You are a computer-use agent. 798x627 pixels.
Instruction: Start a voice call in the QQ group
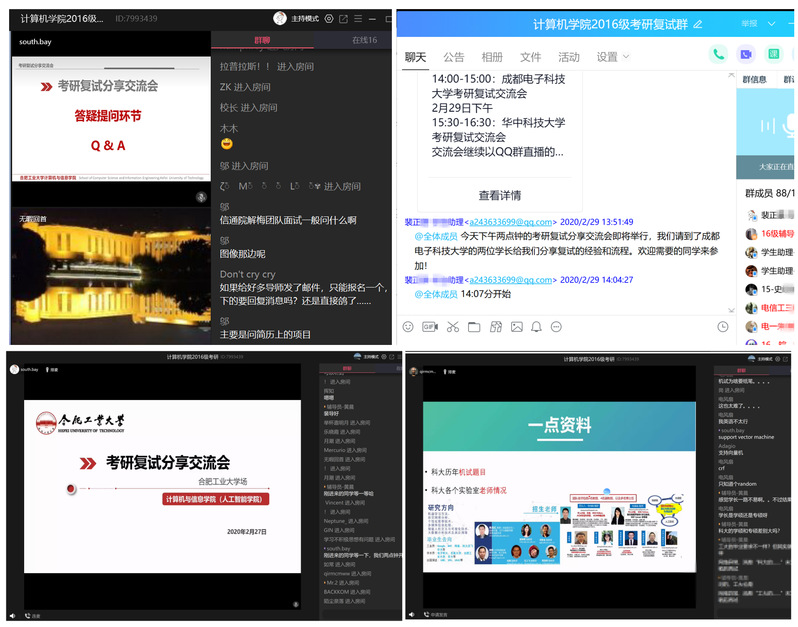(718, 54)
